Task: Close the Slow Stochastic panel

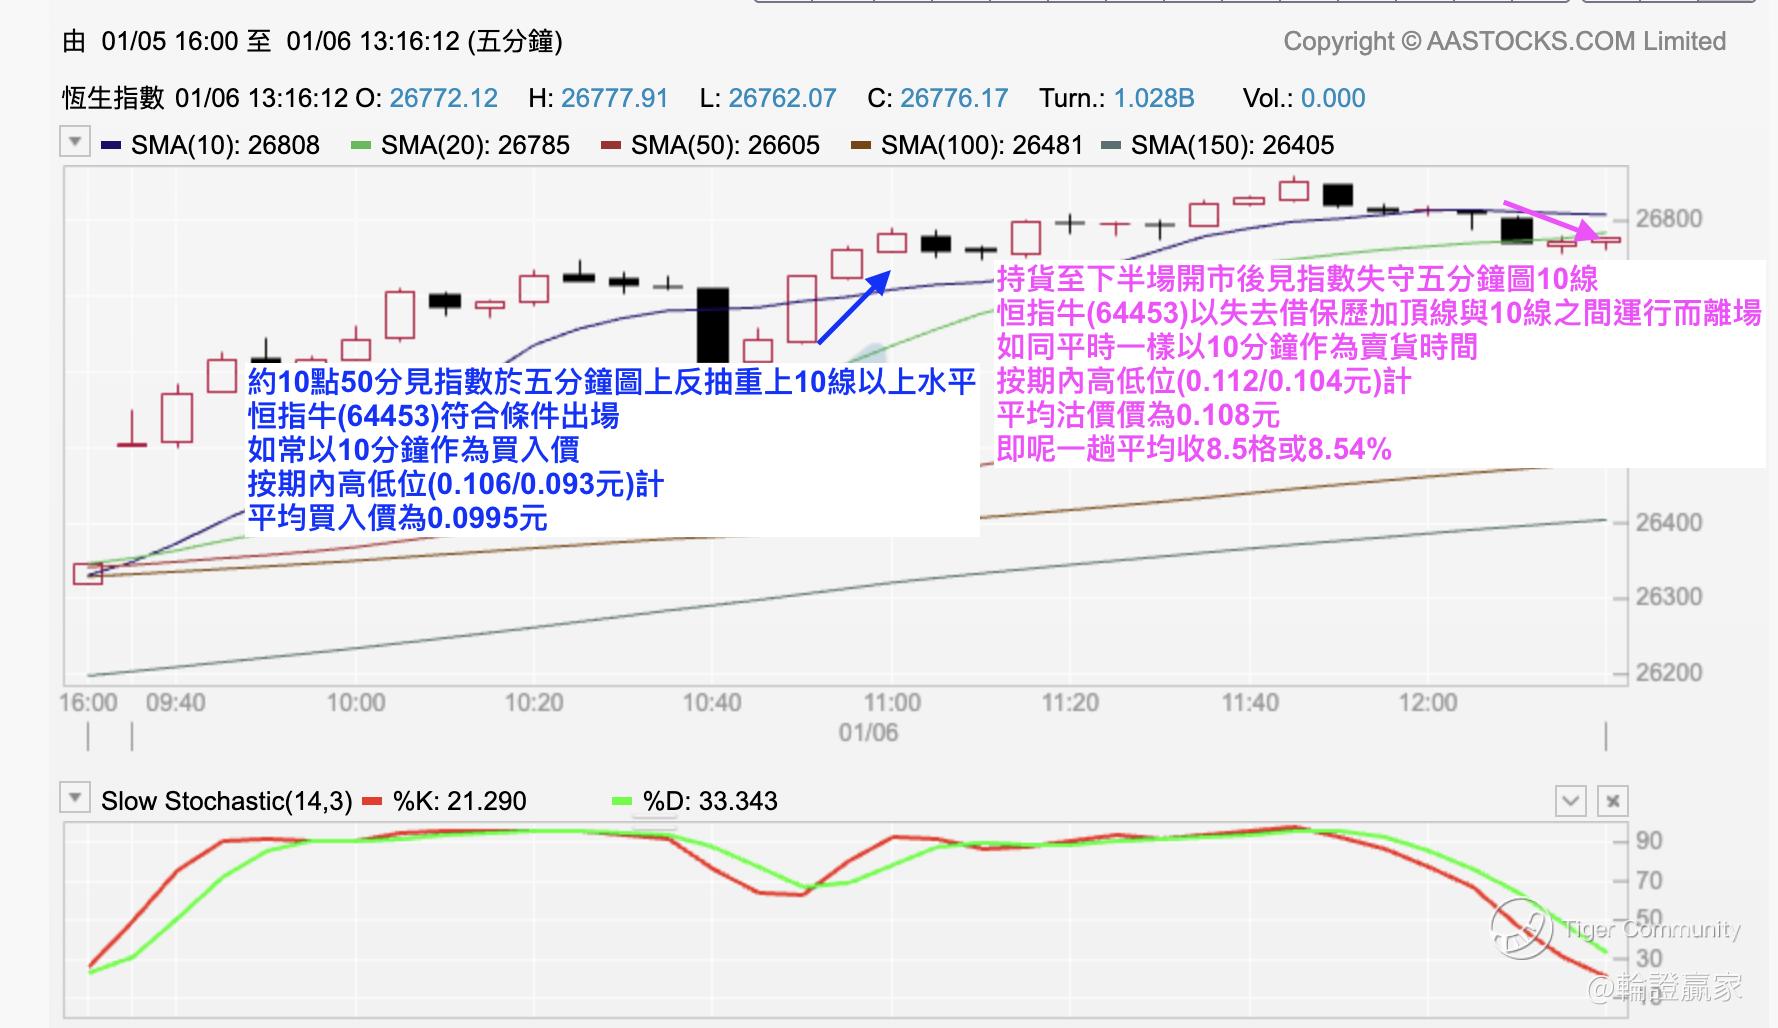Action: point(1612,801)
